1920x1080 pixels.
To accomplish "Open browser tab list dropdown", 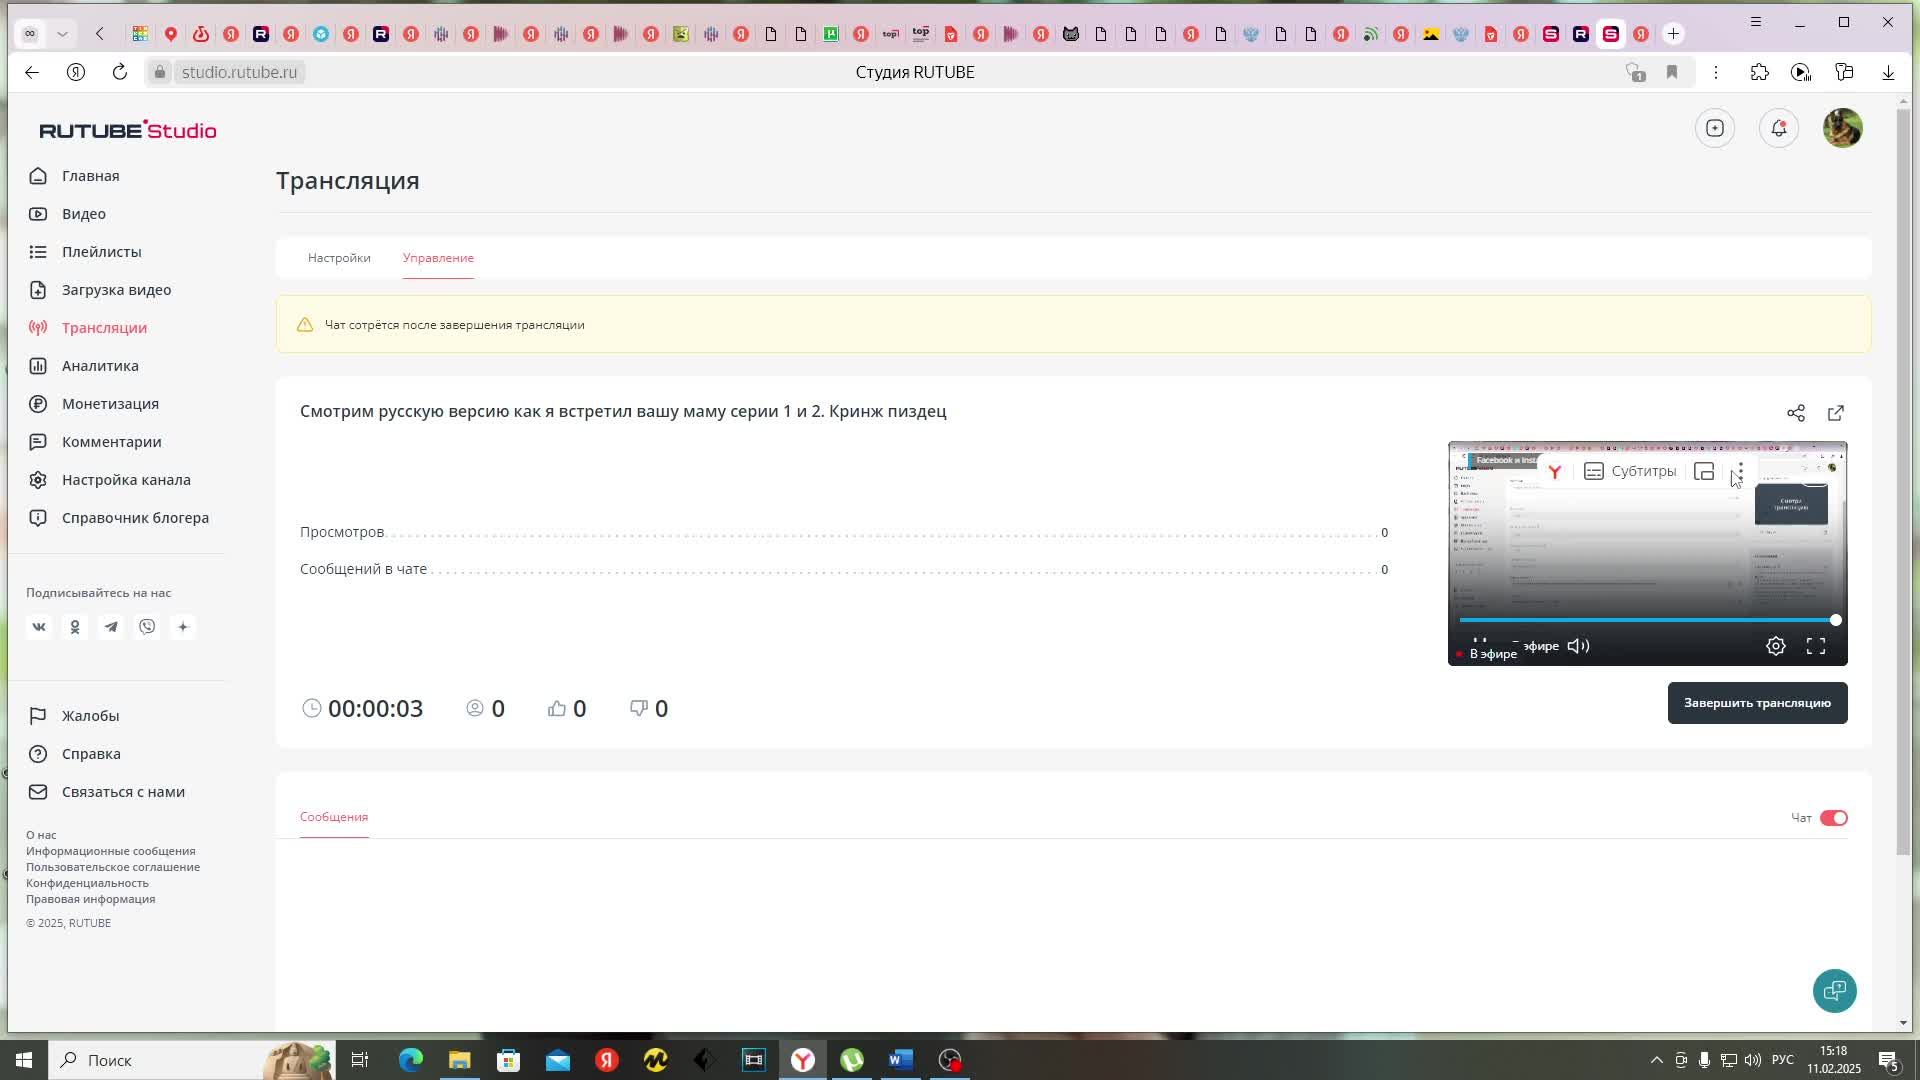I will click(62, 34).
